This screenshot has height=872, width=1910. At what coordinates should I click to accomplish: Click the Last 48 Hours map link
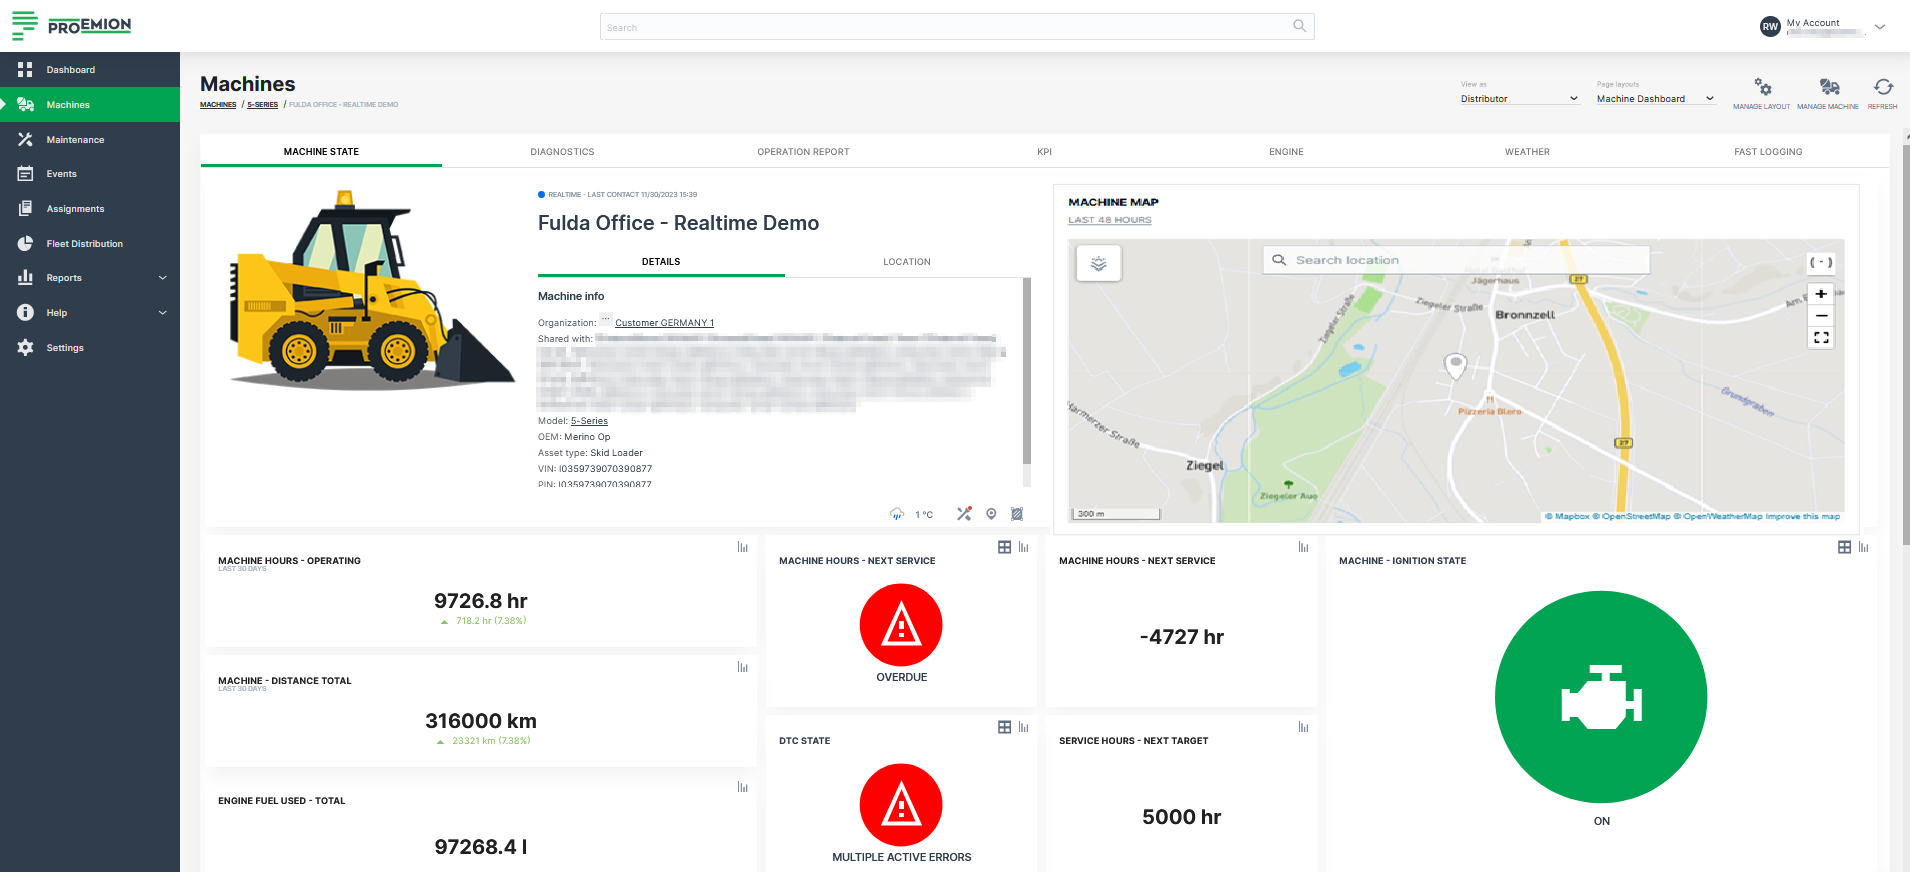(x=1109, y=220)
